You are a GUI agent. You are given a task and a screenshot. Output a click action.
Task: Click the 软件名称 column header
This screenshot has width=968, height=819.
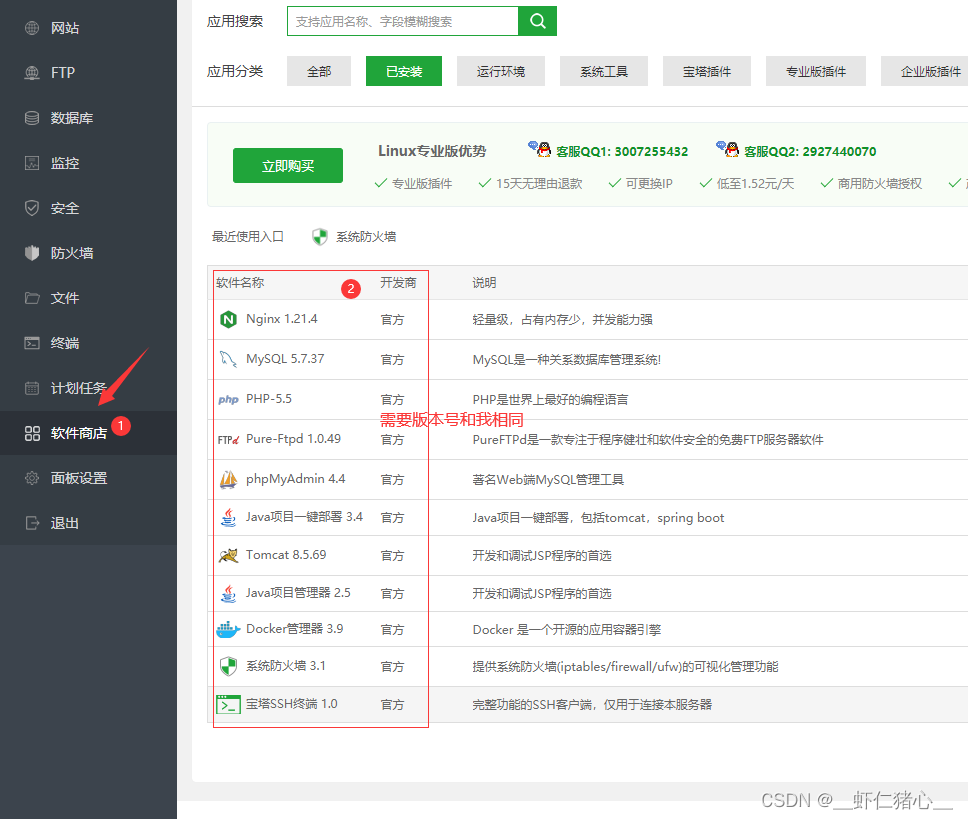(240, 283)
